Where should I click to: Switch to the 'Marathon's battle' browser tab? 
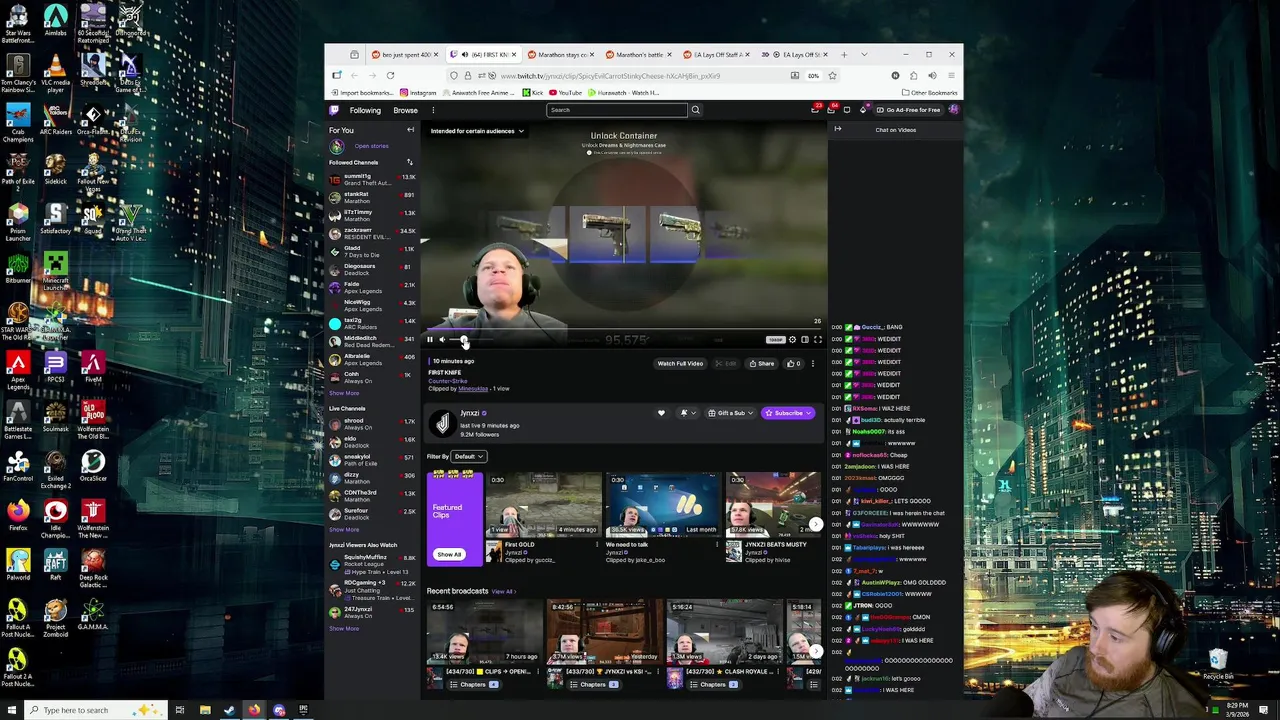(641, 55)
